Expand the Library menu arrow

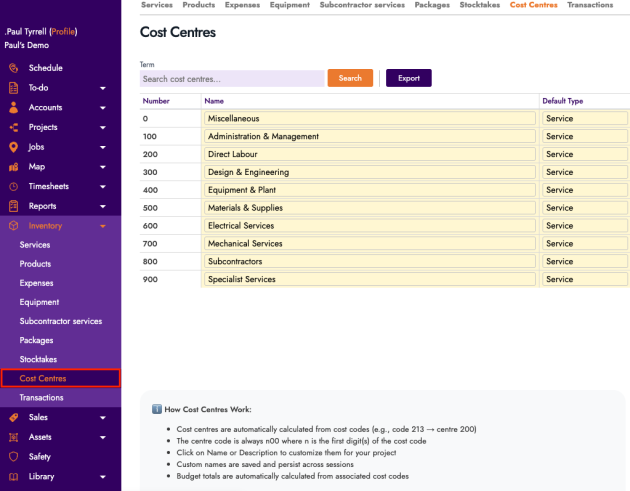tap(102, 477)
